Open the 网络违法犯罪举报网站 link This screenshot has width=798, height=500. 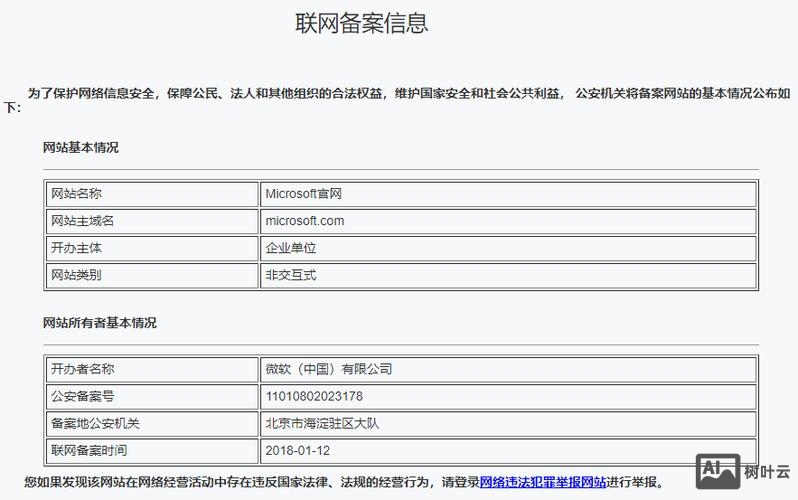click(x=543, y=482)
